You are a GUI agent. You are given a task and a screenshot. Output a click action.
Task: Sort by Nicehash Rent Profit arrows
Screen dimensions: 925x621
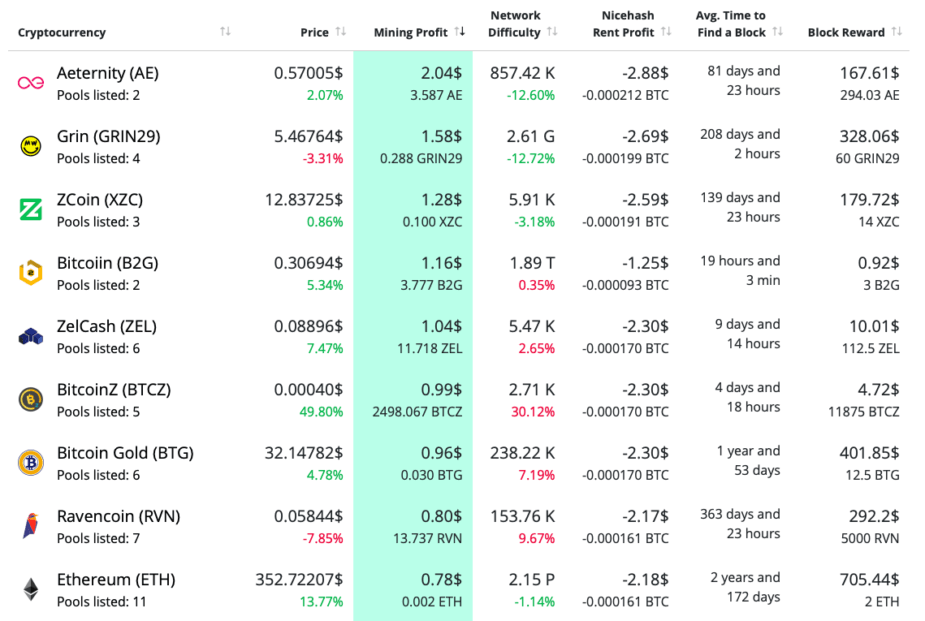(666, 32)
